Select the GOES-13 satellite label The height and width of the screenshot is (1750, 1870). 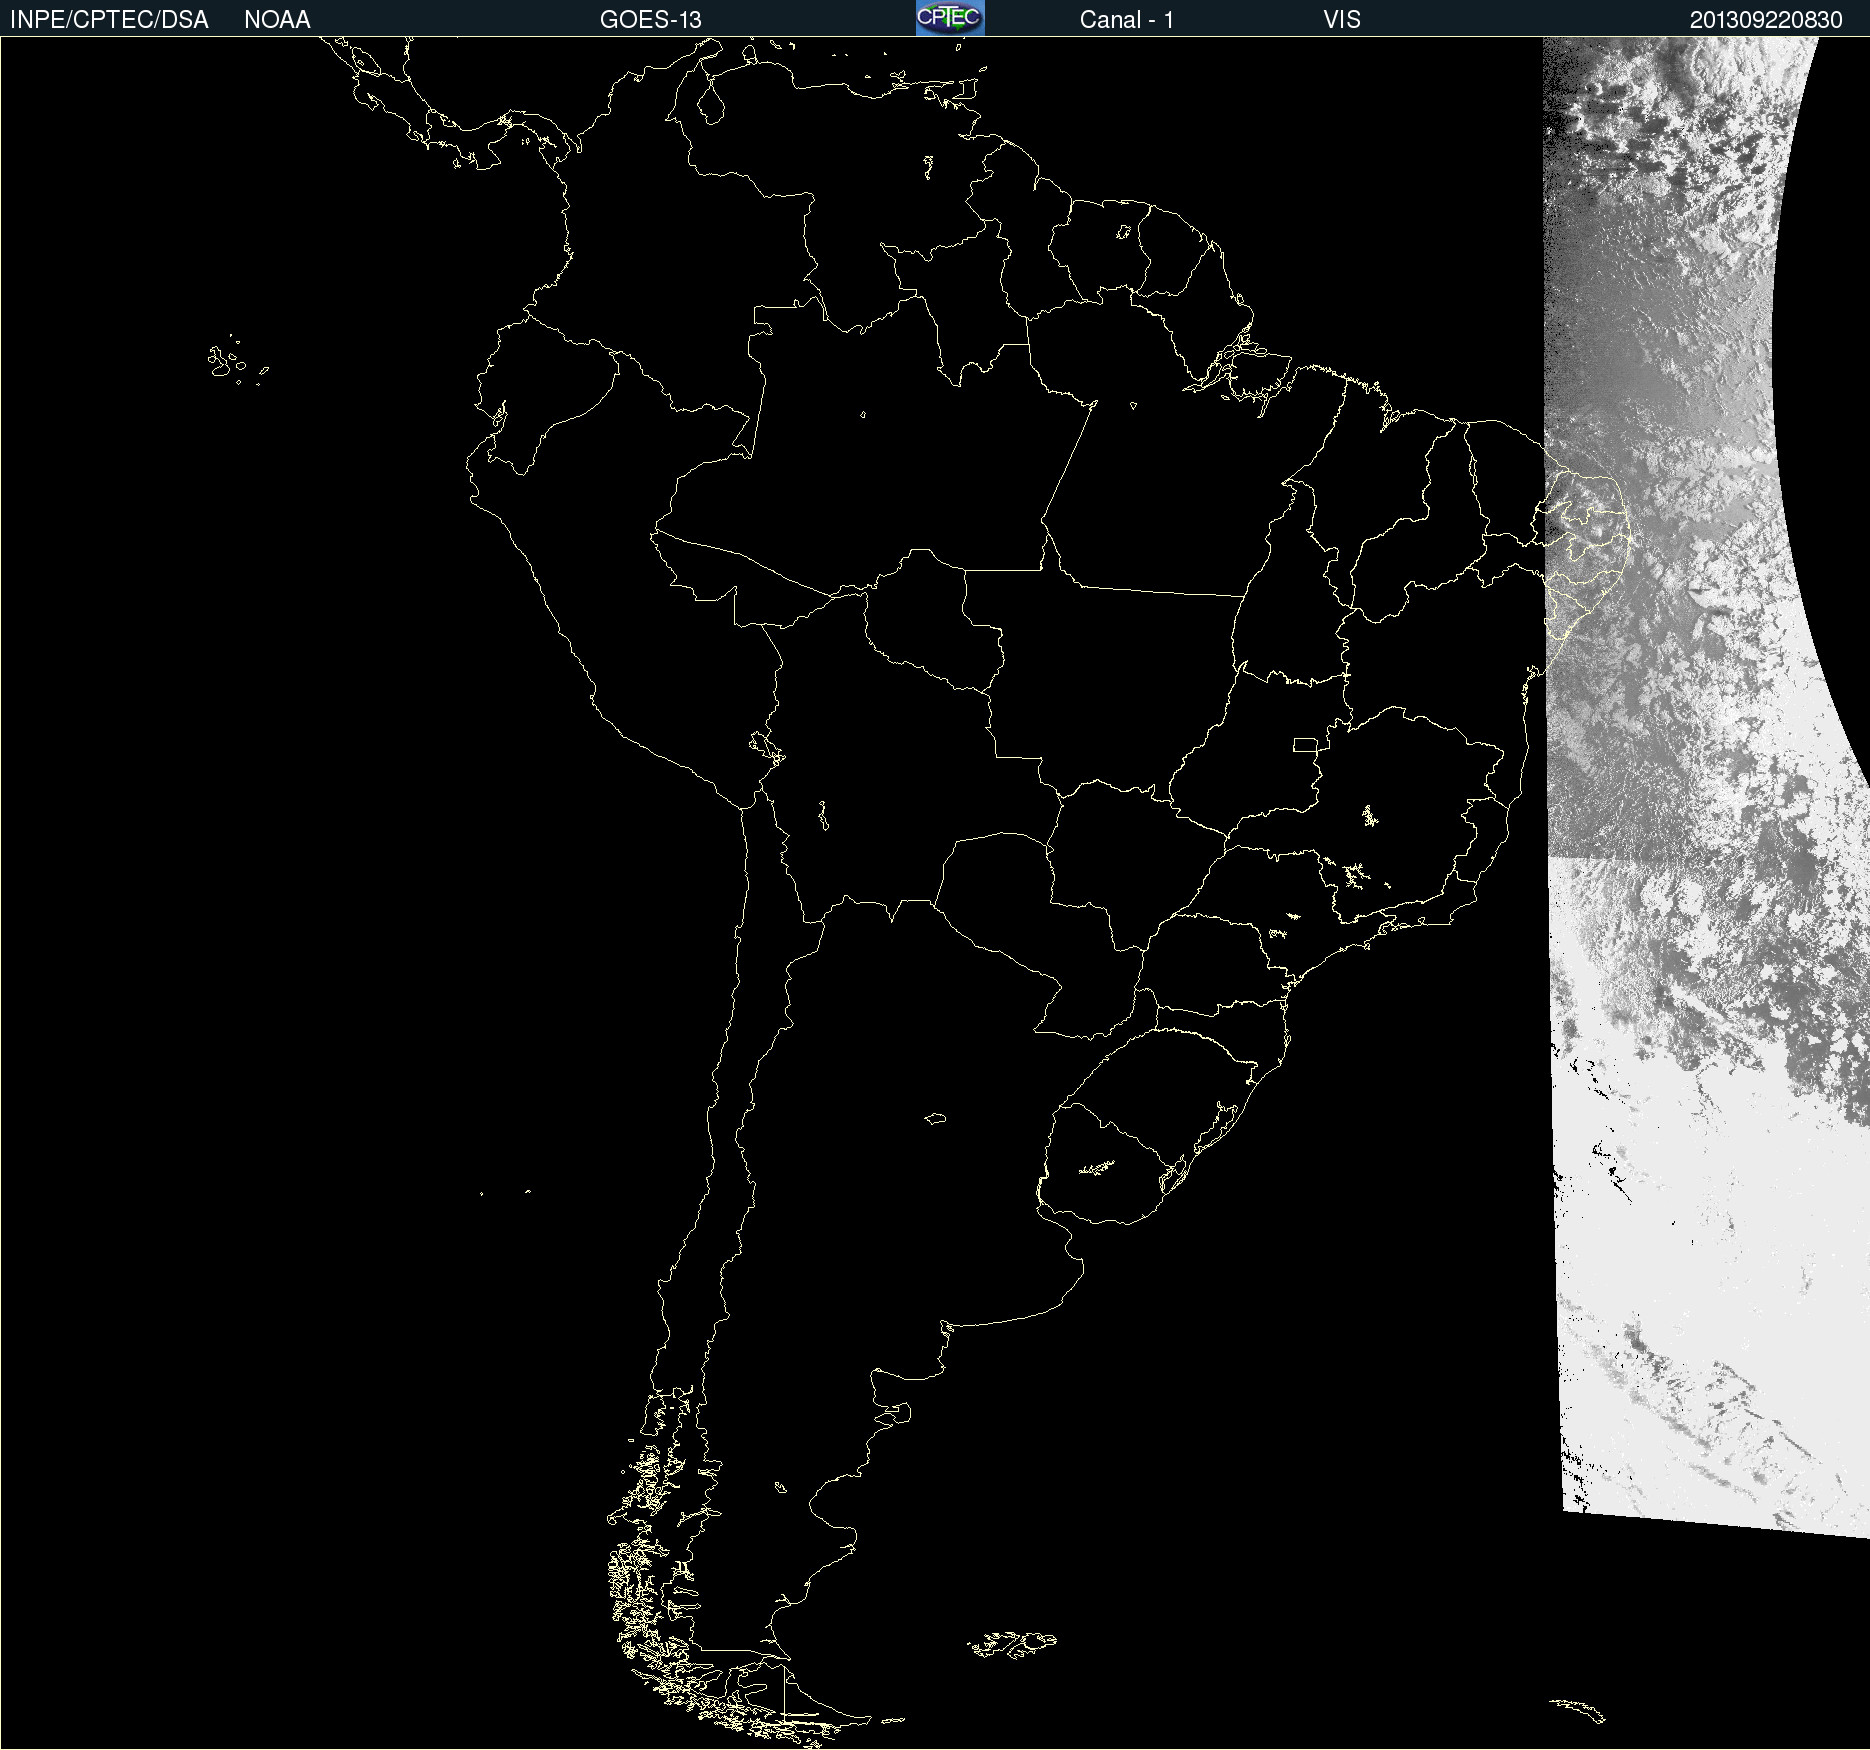[650, 20]
